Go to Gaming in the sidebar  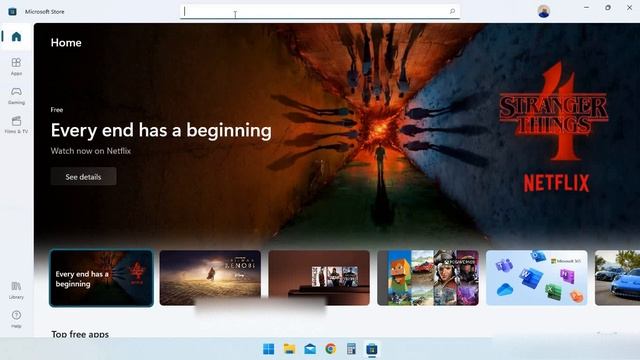tap(16, 96)
